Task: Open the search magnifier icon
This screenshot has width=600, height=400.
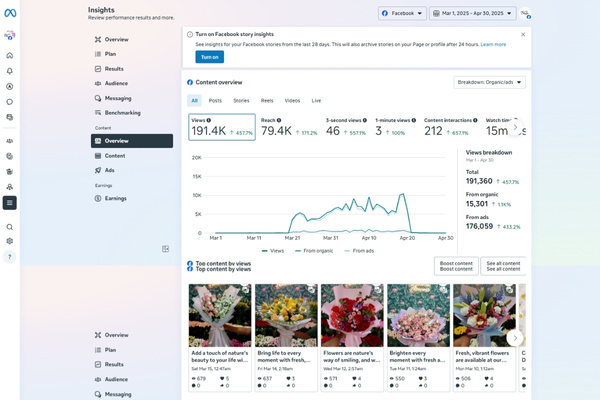Action: tap(9, 227)
